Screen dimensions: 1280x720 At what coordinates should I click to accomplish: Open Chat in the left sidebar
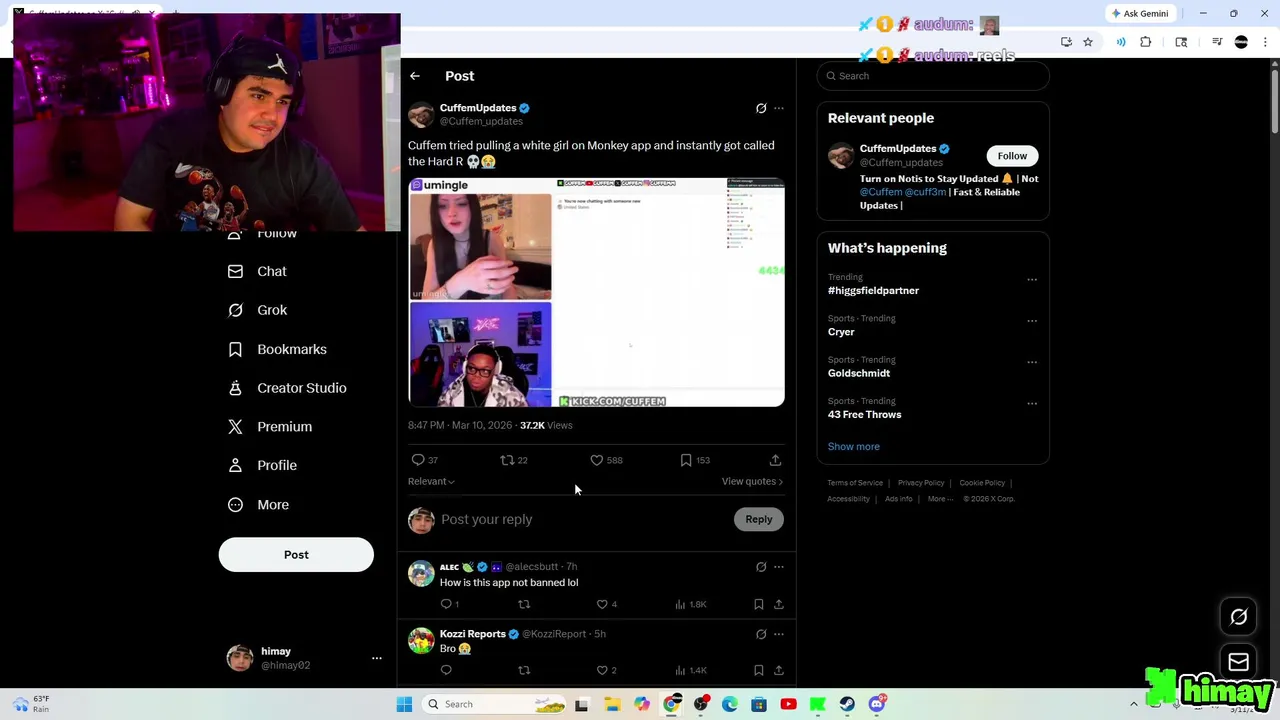pyautogui.click(x=257, y=271)
